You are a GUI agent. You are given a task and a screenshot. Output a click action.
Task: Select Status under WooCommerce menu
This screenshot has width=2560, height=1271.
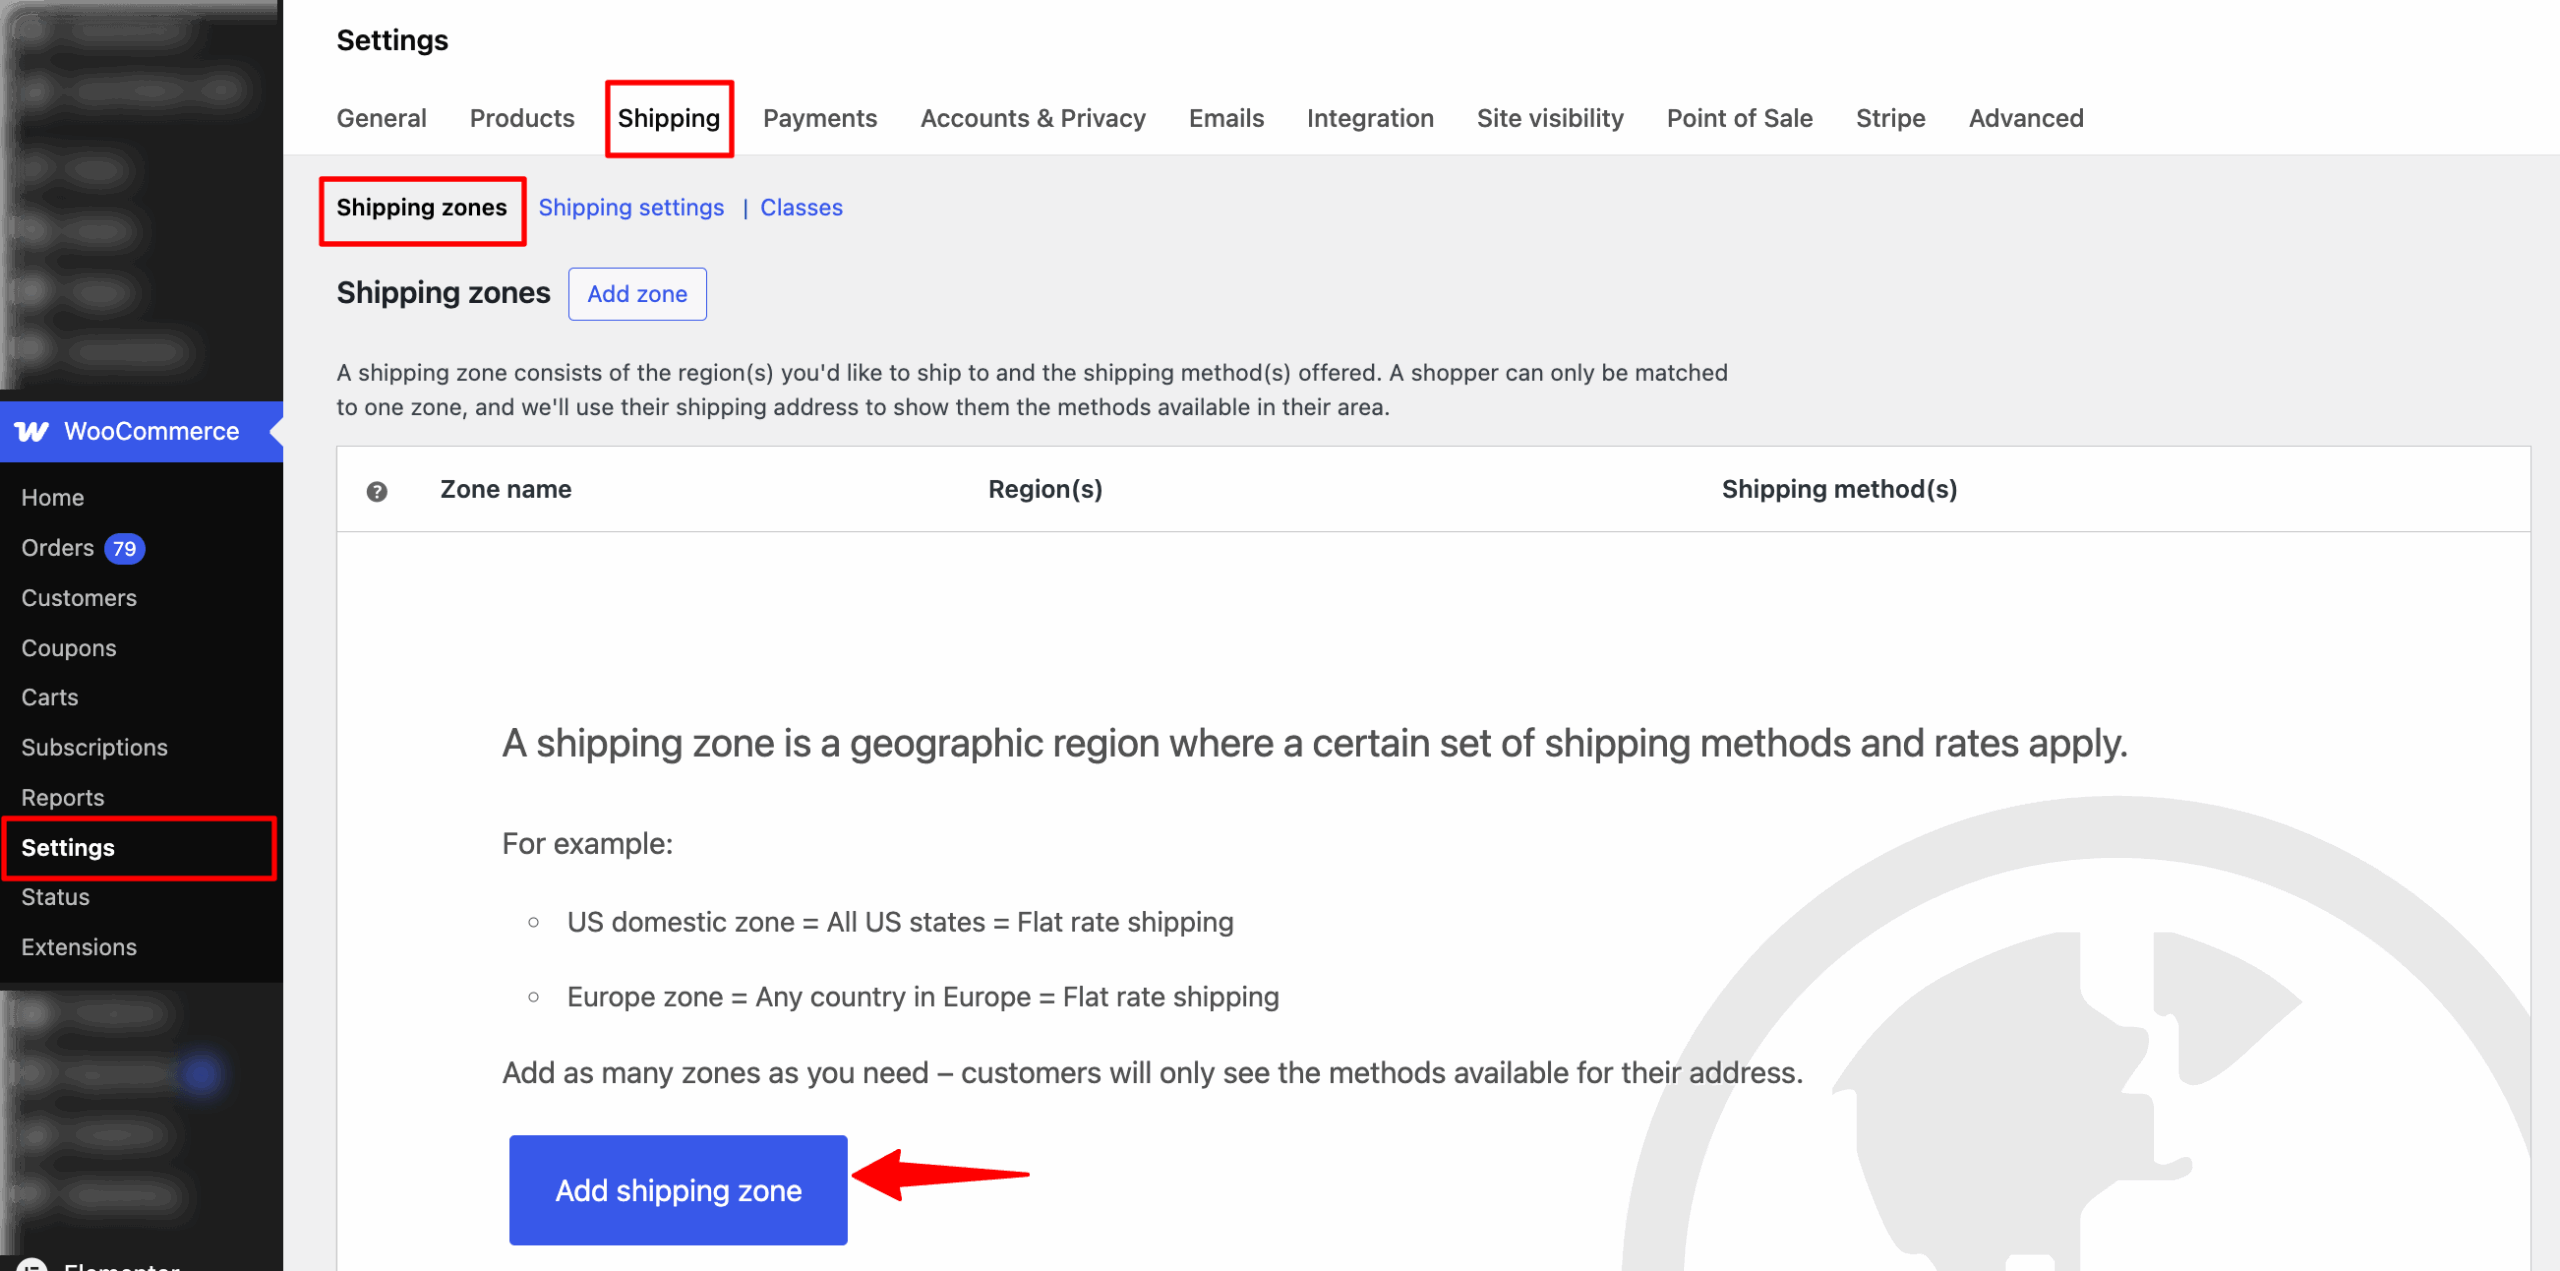(55, 897)
